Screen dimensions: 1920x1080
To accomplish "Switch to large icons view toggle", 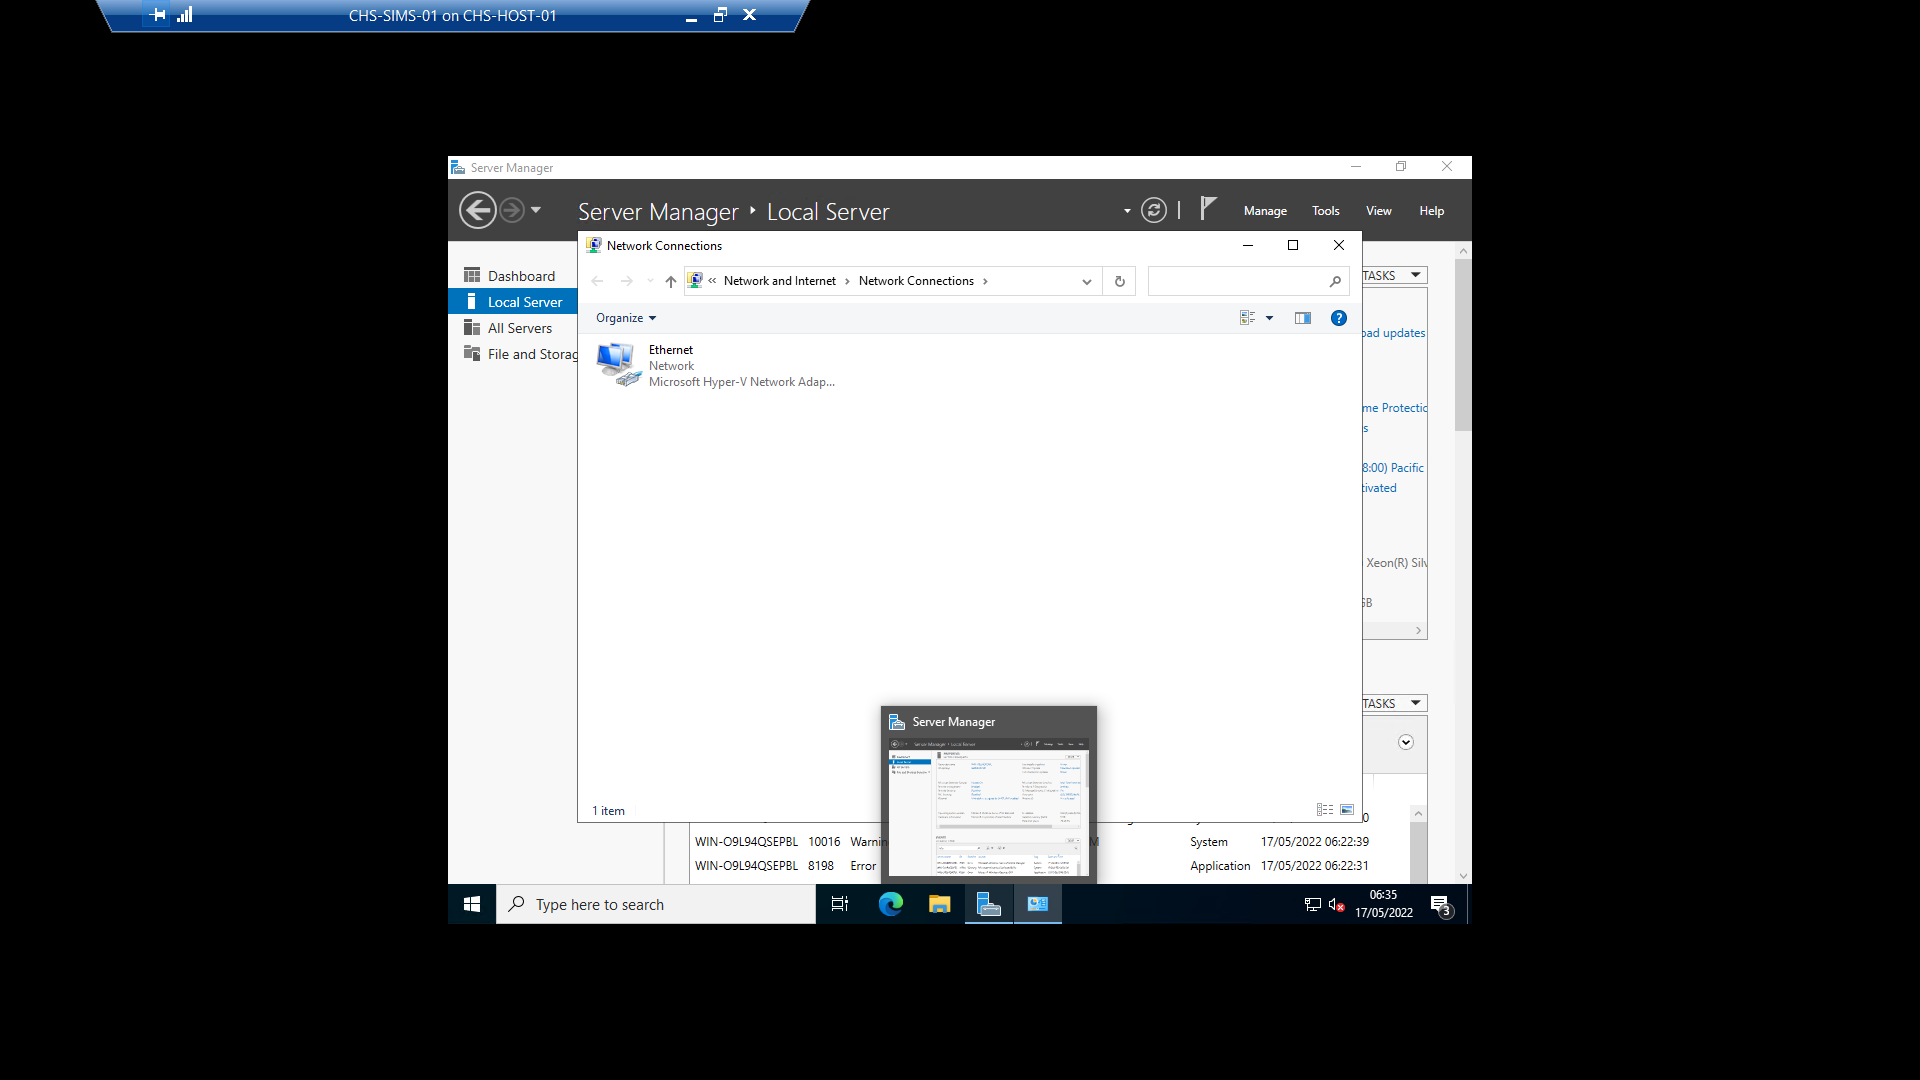I will [x=1347, y=810].
